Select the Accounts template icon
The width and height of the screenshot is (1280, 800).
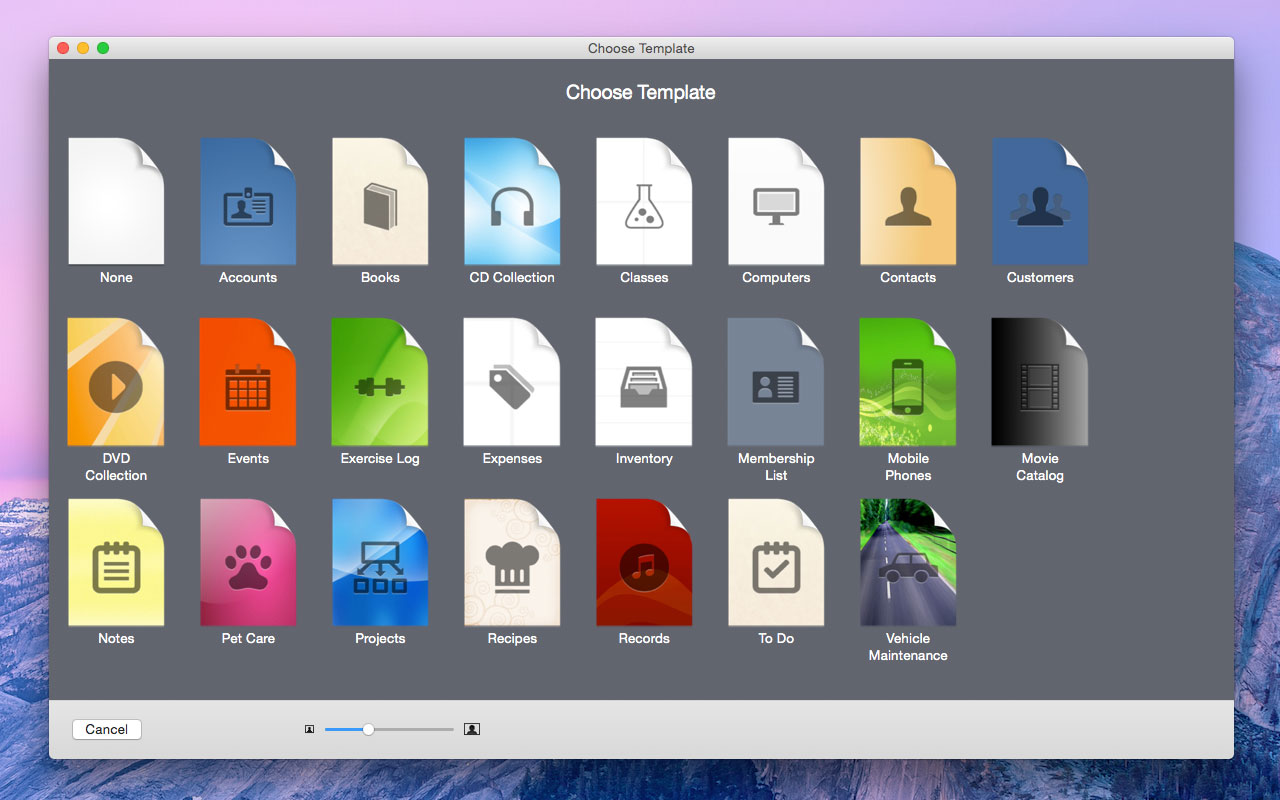(x=248, y=202)
